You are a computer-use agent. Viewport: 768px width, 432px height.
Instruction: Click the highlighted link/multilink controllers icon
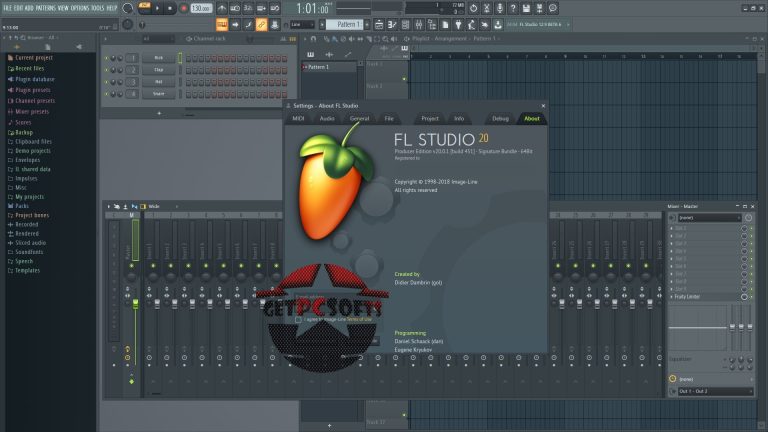click(262, 24)
